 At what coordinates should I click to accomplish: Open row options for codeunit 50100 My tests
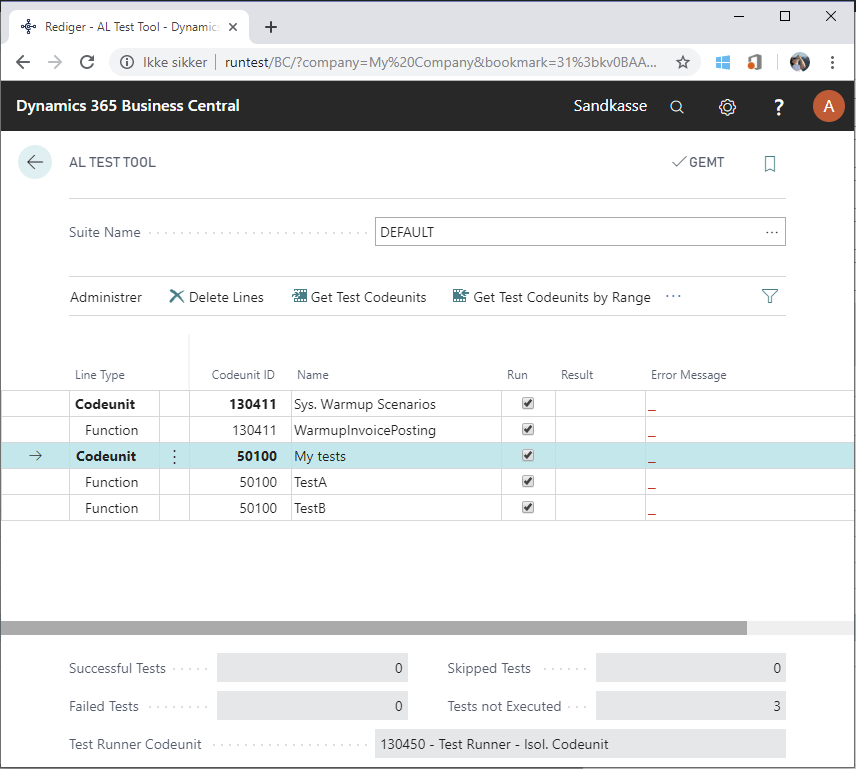click(x=174, y=456)
